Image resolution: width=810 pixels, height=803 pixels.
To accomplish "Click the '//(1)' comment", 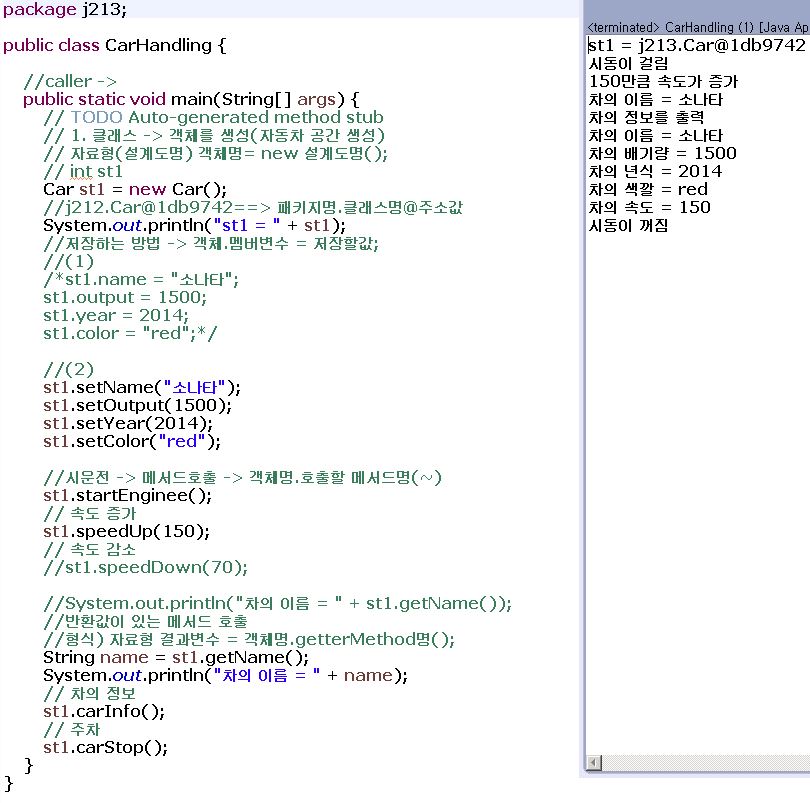I will tap(69, 261).
